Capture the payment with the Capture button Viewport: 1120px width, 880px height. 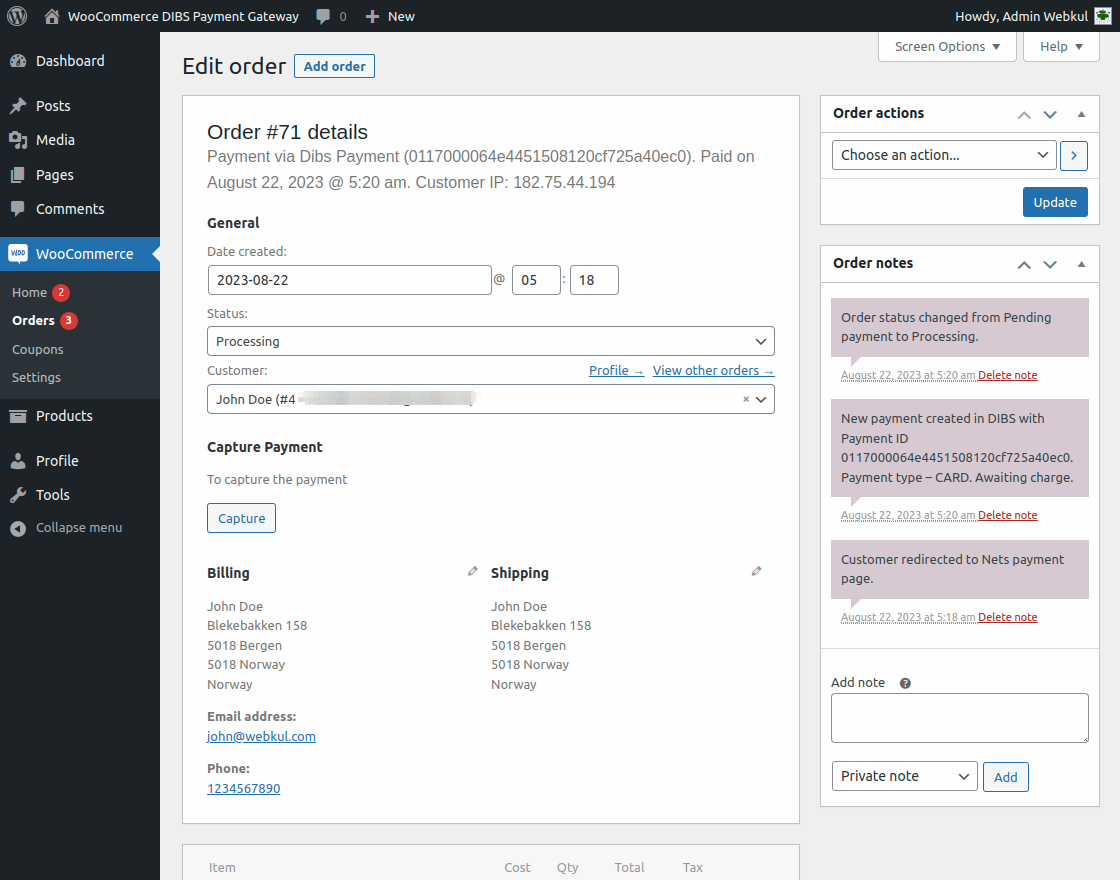click(x=241, y=518)
